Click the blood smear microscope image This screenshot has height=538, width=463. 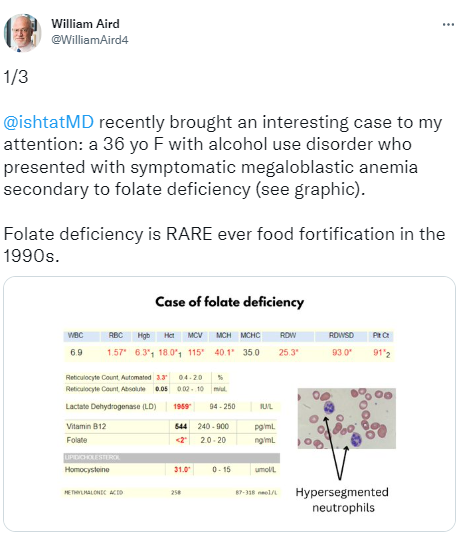pyautogui.click(x=347, y=418)
